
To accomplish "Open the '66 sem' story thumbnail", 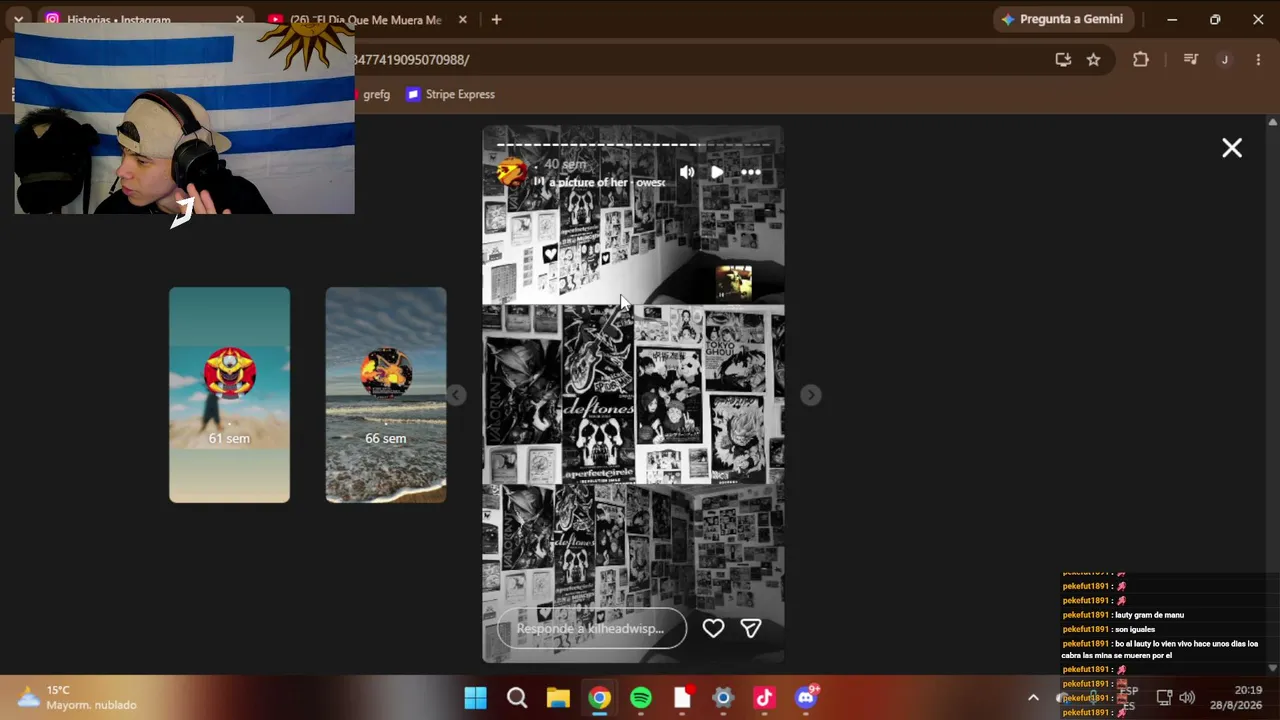I will click(386, 395).
